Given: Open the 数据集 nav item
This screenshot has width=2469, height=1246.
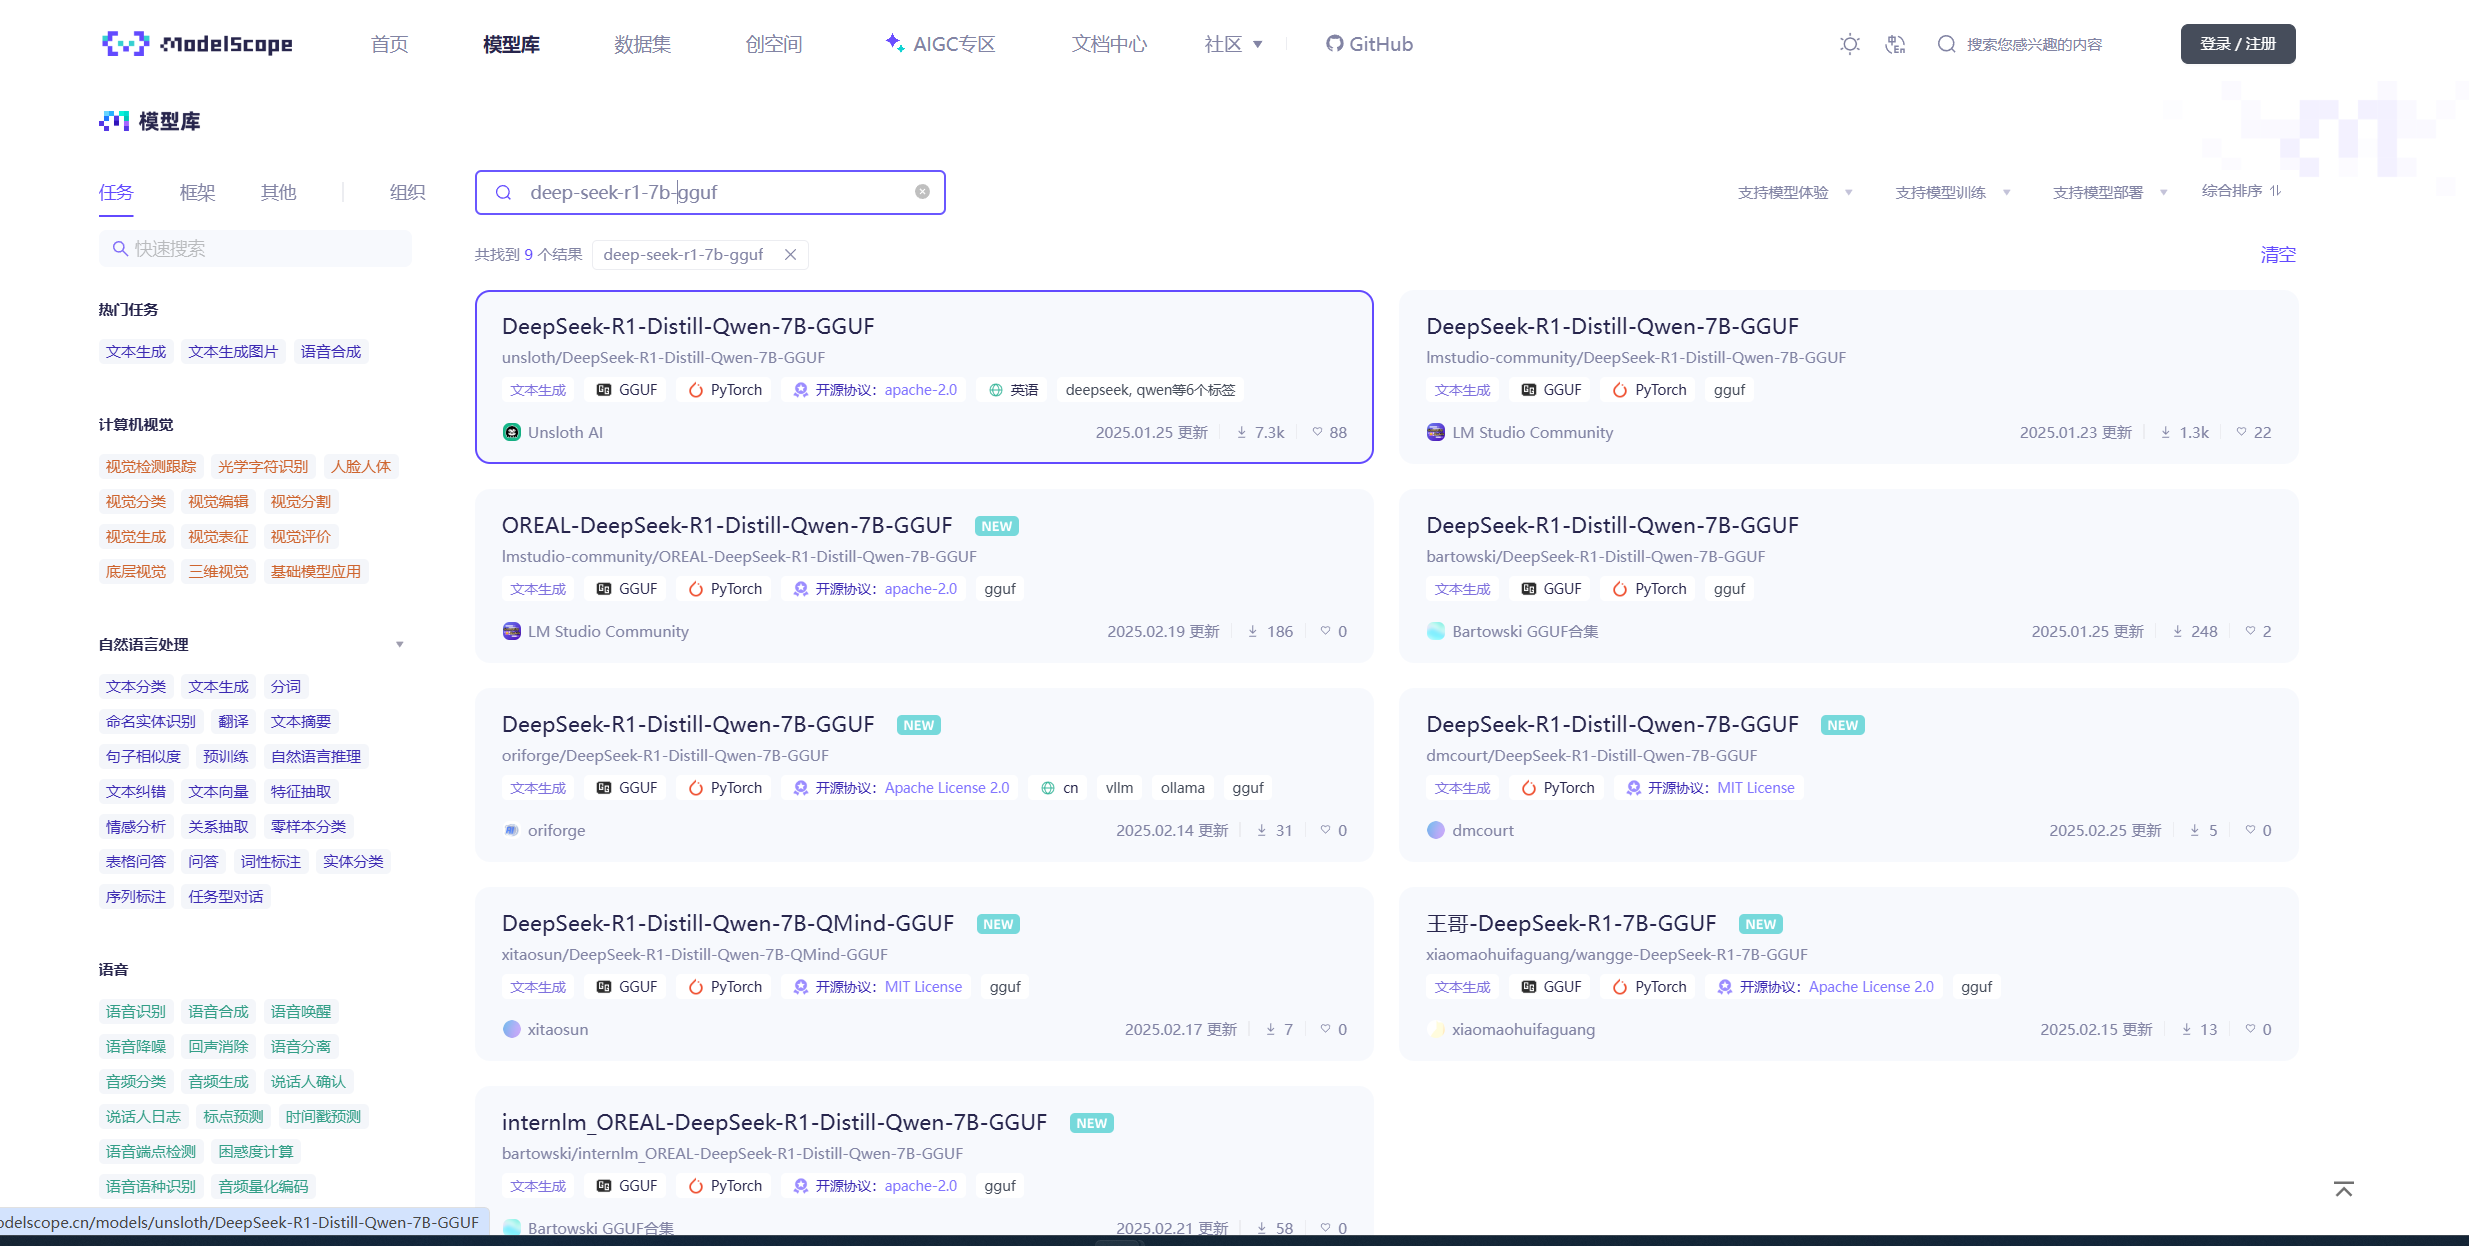Looking at the screenshot, I should [642, 44].
